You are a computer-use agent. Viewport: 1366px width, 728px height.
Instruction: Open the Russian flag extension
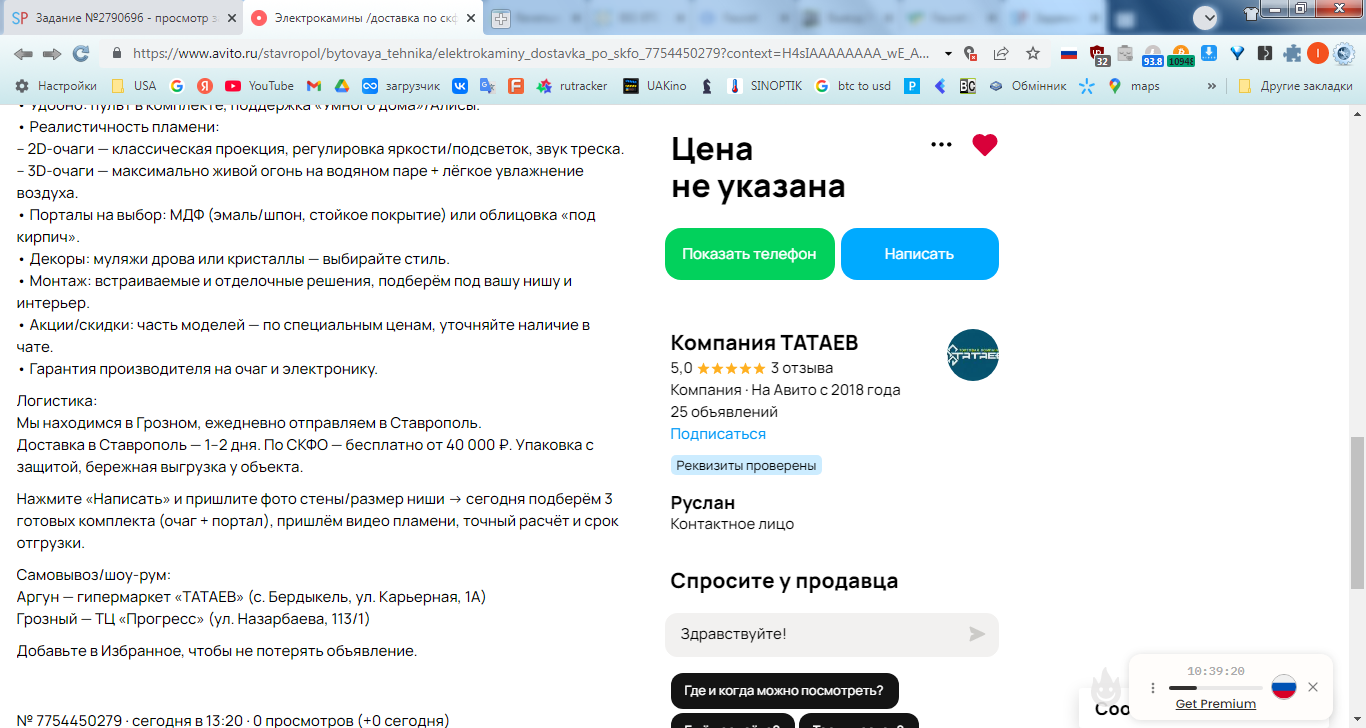1069,53
